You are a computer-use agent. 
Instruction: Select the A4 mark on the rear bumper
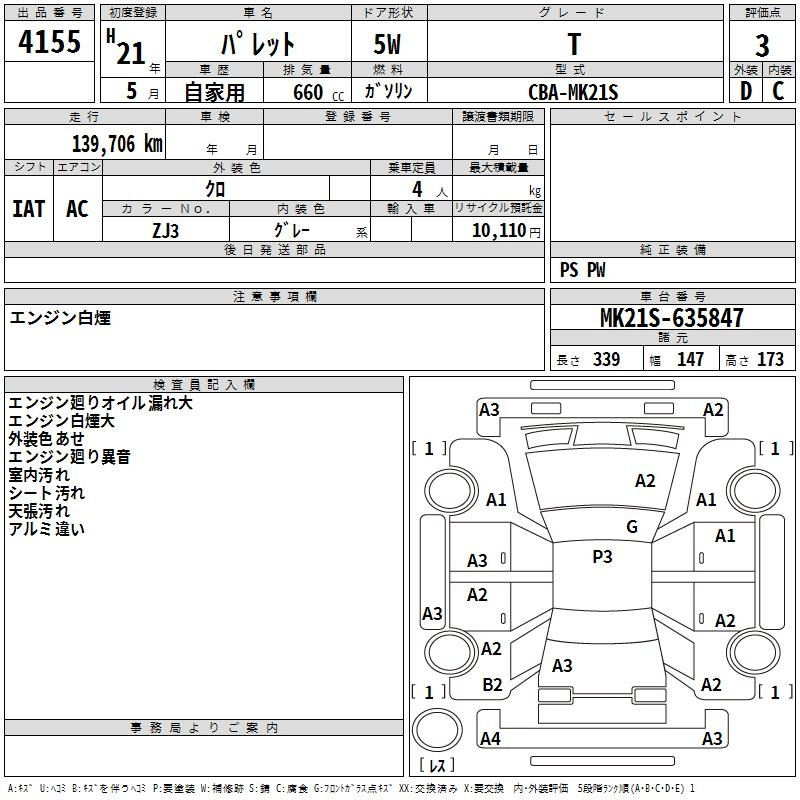(x=490, y=739)
